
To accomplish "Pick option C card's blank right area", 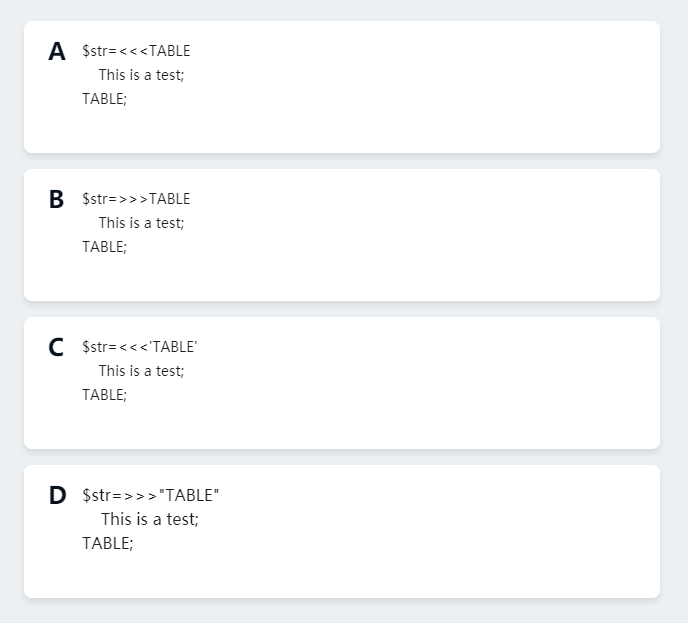I will pyautogui.click(x=450, y=383).
